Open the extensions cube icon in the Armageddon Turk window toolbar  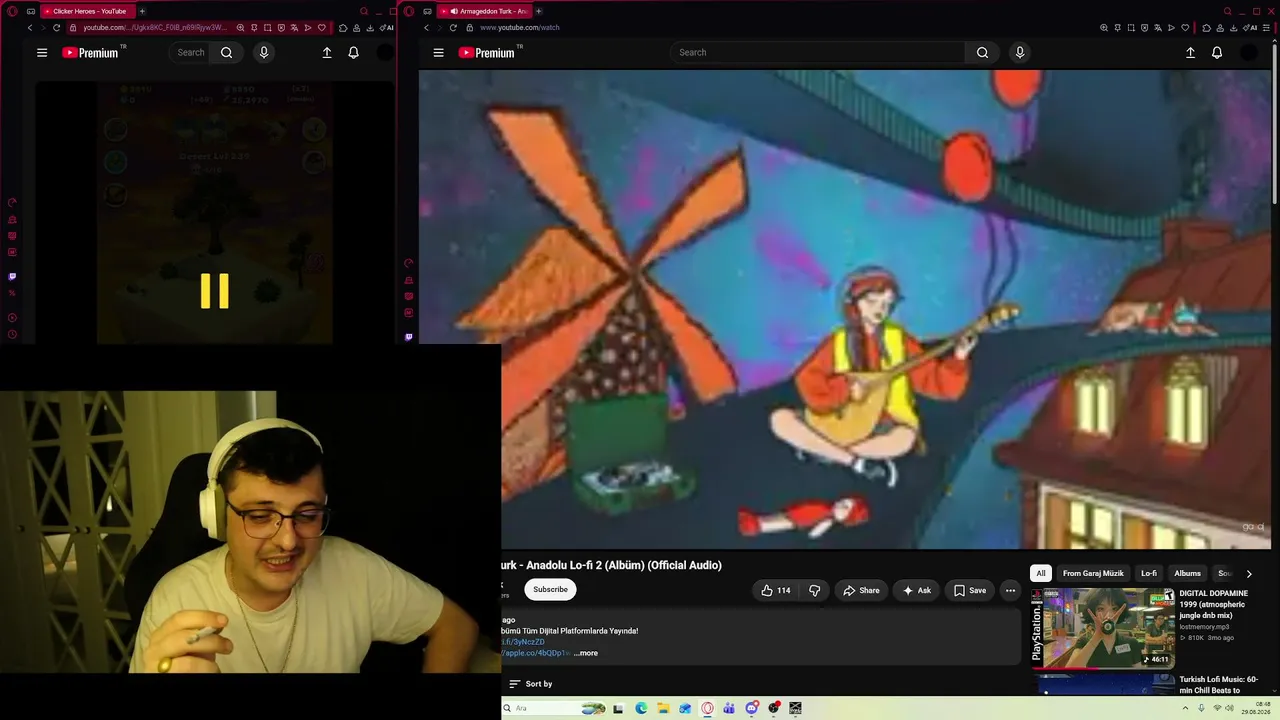point(1206,28)
